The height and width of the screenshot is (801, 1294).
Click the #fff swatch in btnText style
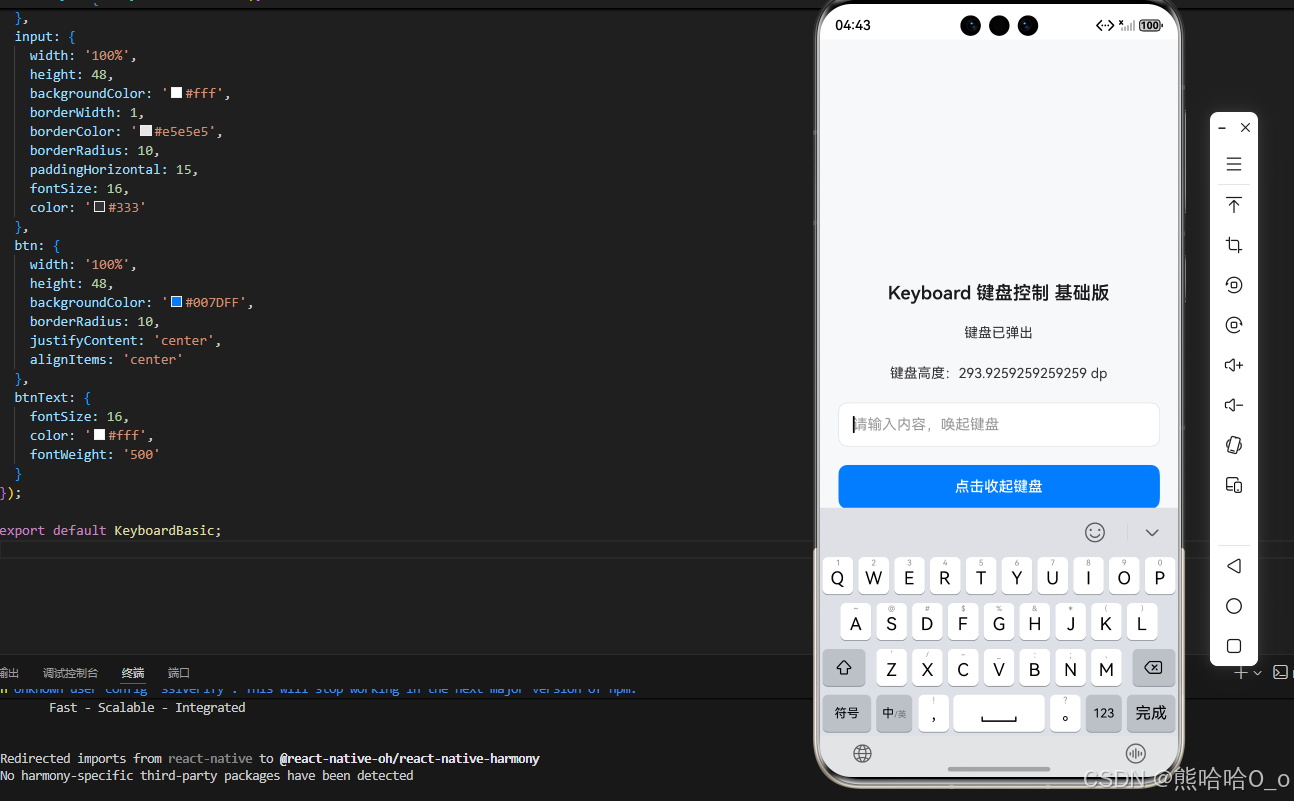pos(100,435)
